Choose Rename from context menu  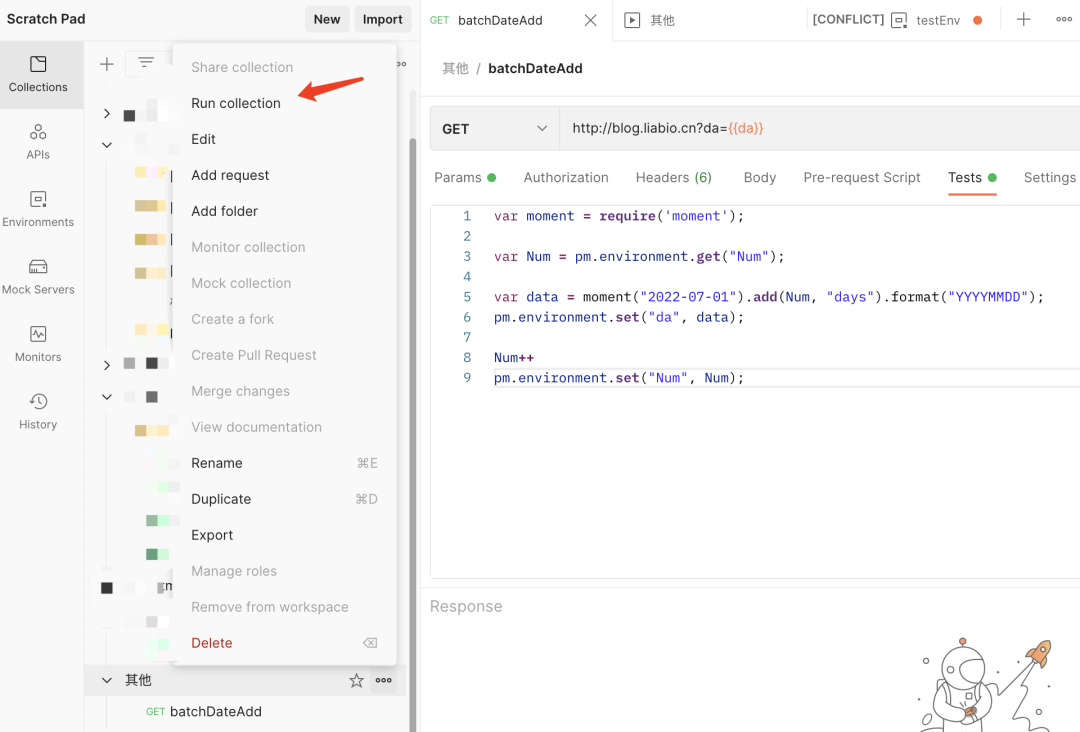click(284, 463)
